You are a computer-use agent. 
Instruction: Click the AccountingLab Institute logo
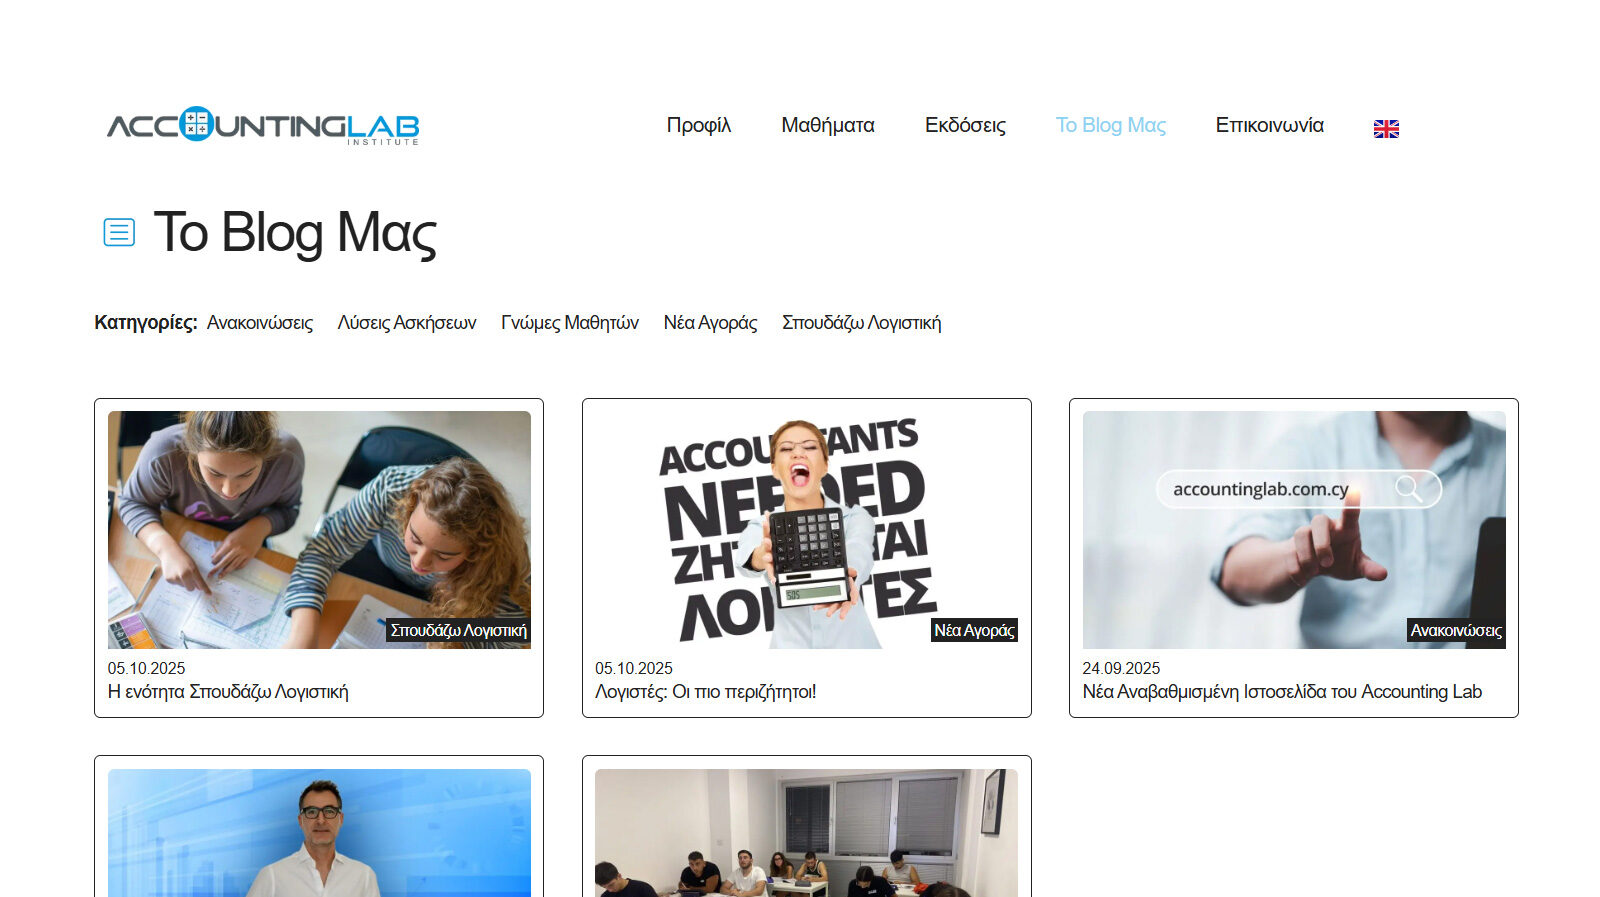(263, 125)
